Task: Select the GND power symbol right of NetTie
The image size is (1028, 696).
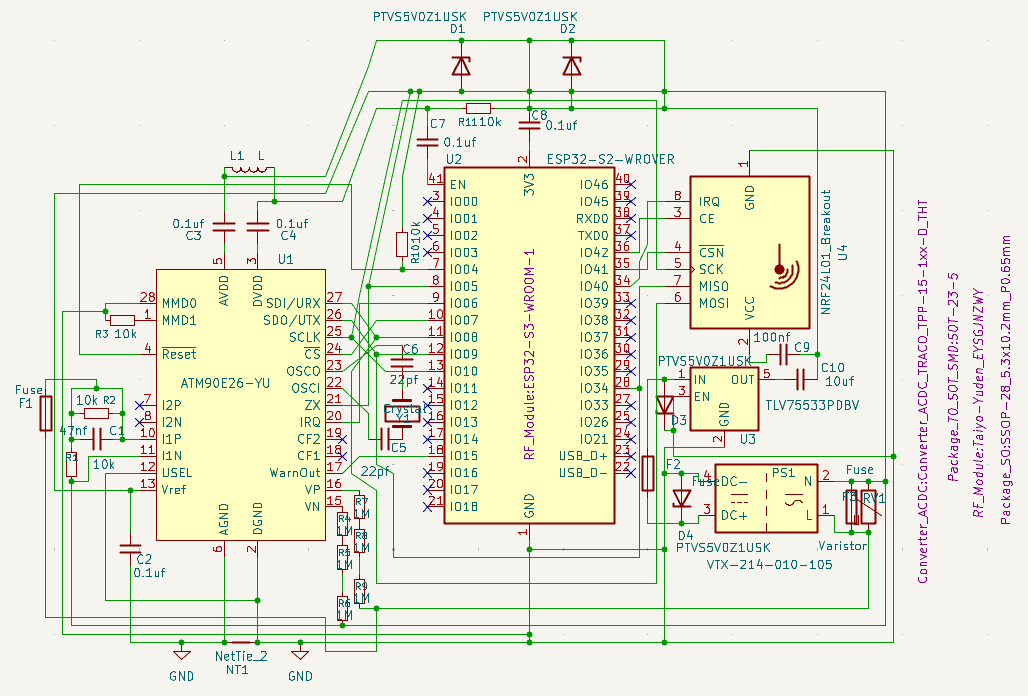Action: pyautogui.click(x=300, y=654)
